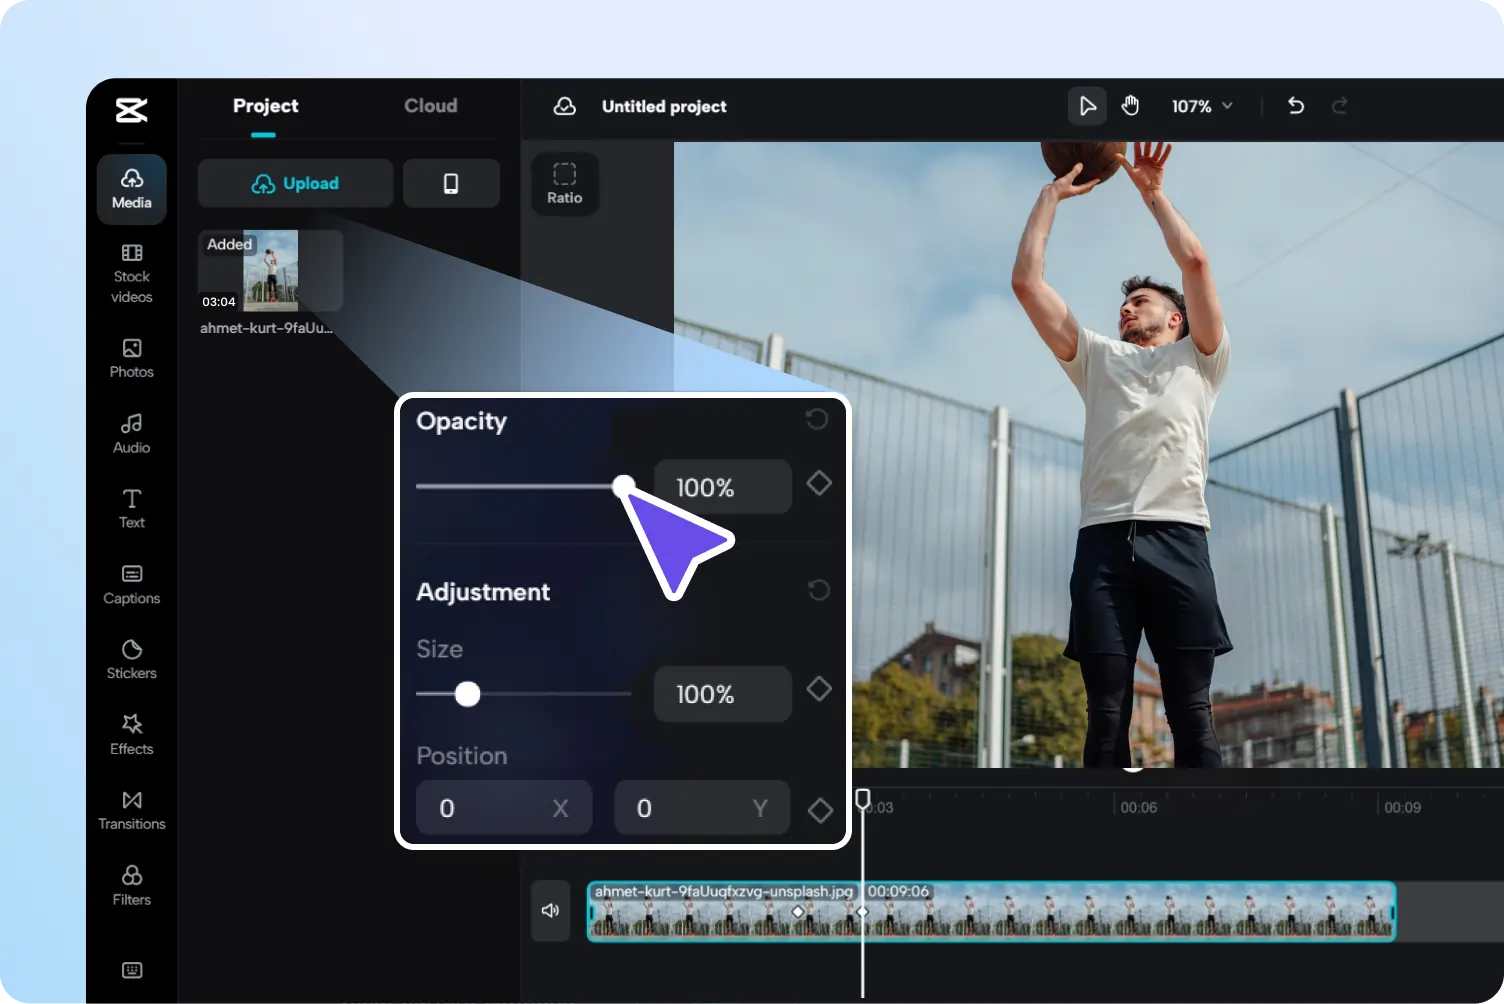Toggle the Opacity keyframe diamond
1504x1004 pixels.
(819, 484)
